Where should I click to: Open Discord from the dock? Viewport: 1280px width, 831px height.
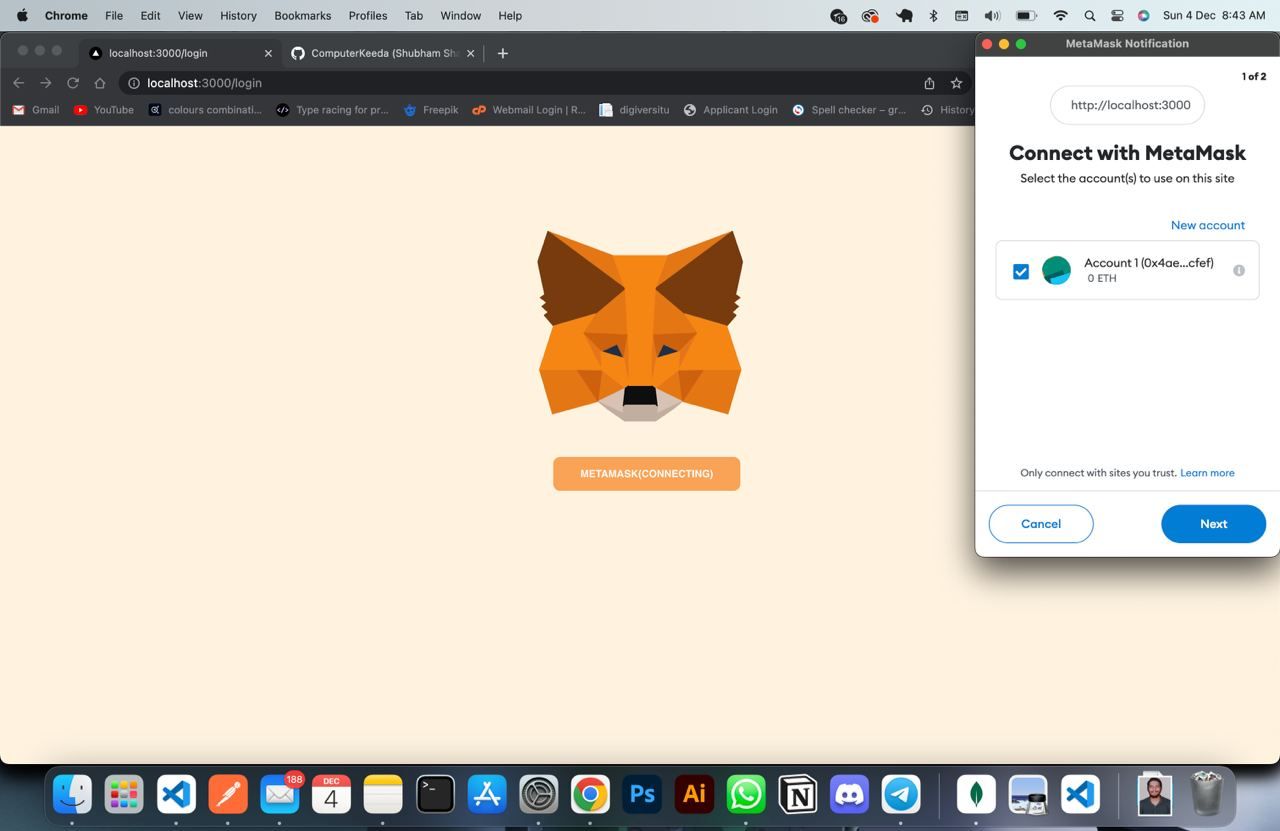point(850,794)
